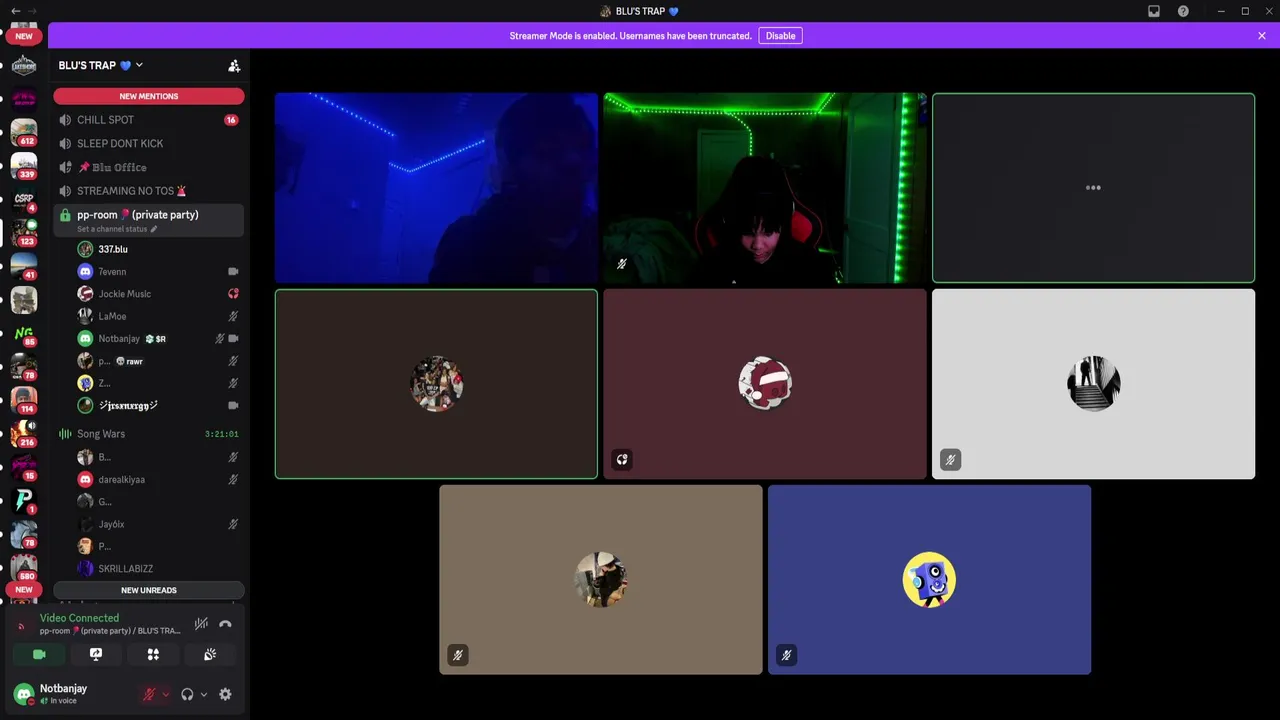1280x720 pixels.
Task: Click bottom NEW indicator in server list
Action: [x=24, y=590]
